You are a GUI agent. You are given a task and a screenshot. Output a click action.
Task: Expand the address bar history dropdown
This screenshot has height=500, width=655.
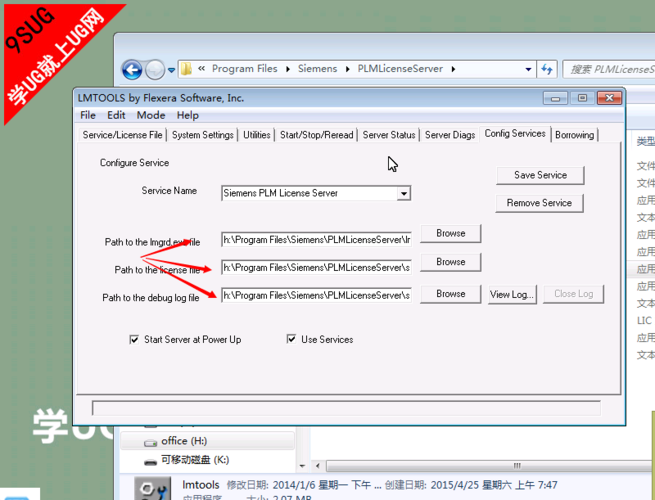(x=528, y=69)
